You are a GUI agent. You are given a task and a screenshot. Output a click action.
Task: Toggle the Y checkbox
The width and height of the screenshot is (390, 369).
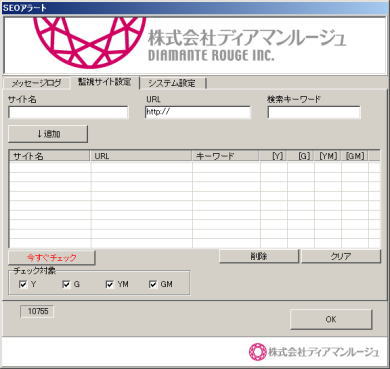click(23, 284)
